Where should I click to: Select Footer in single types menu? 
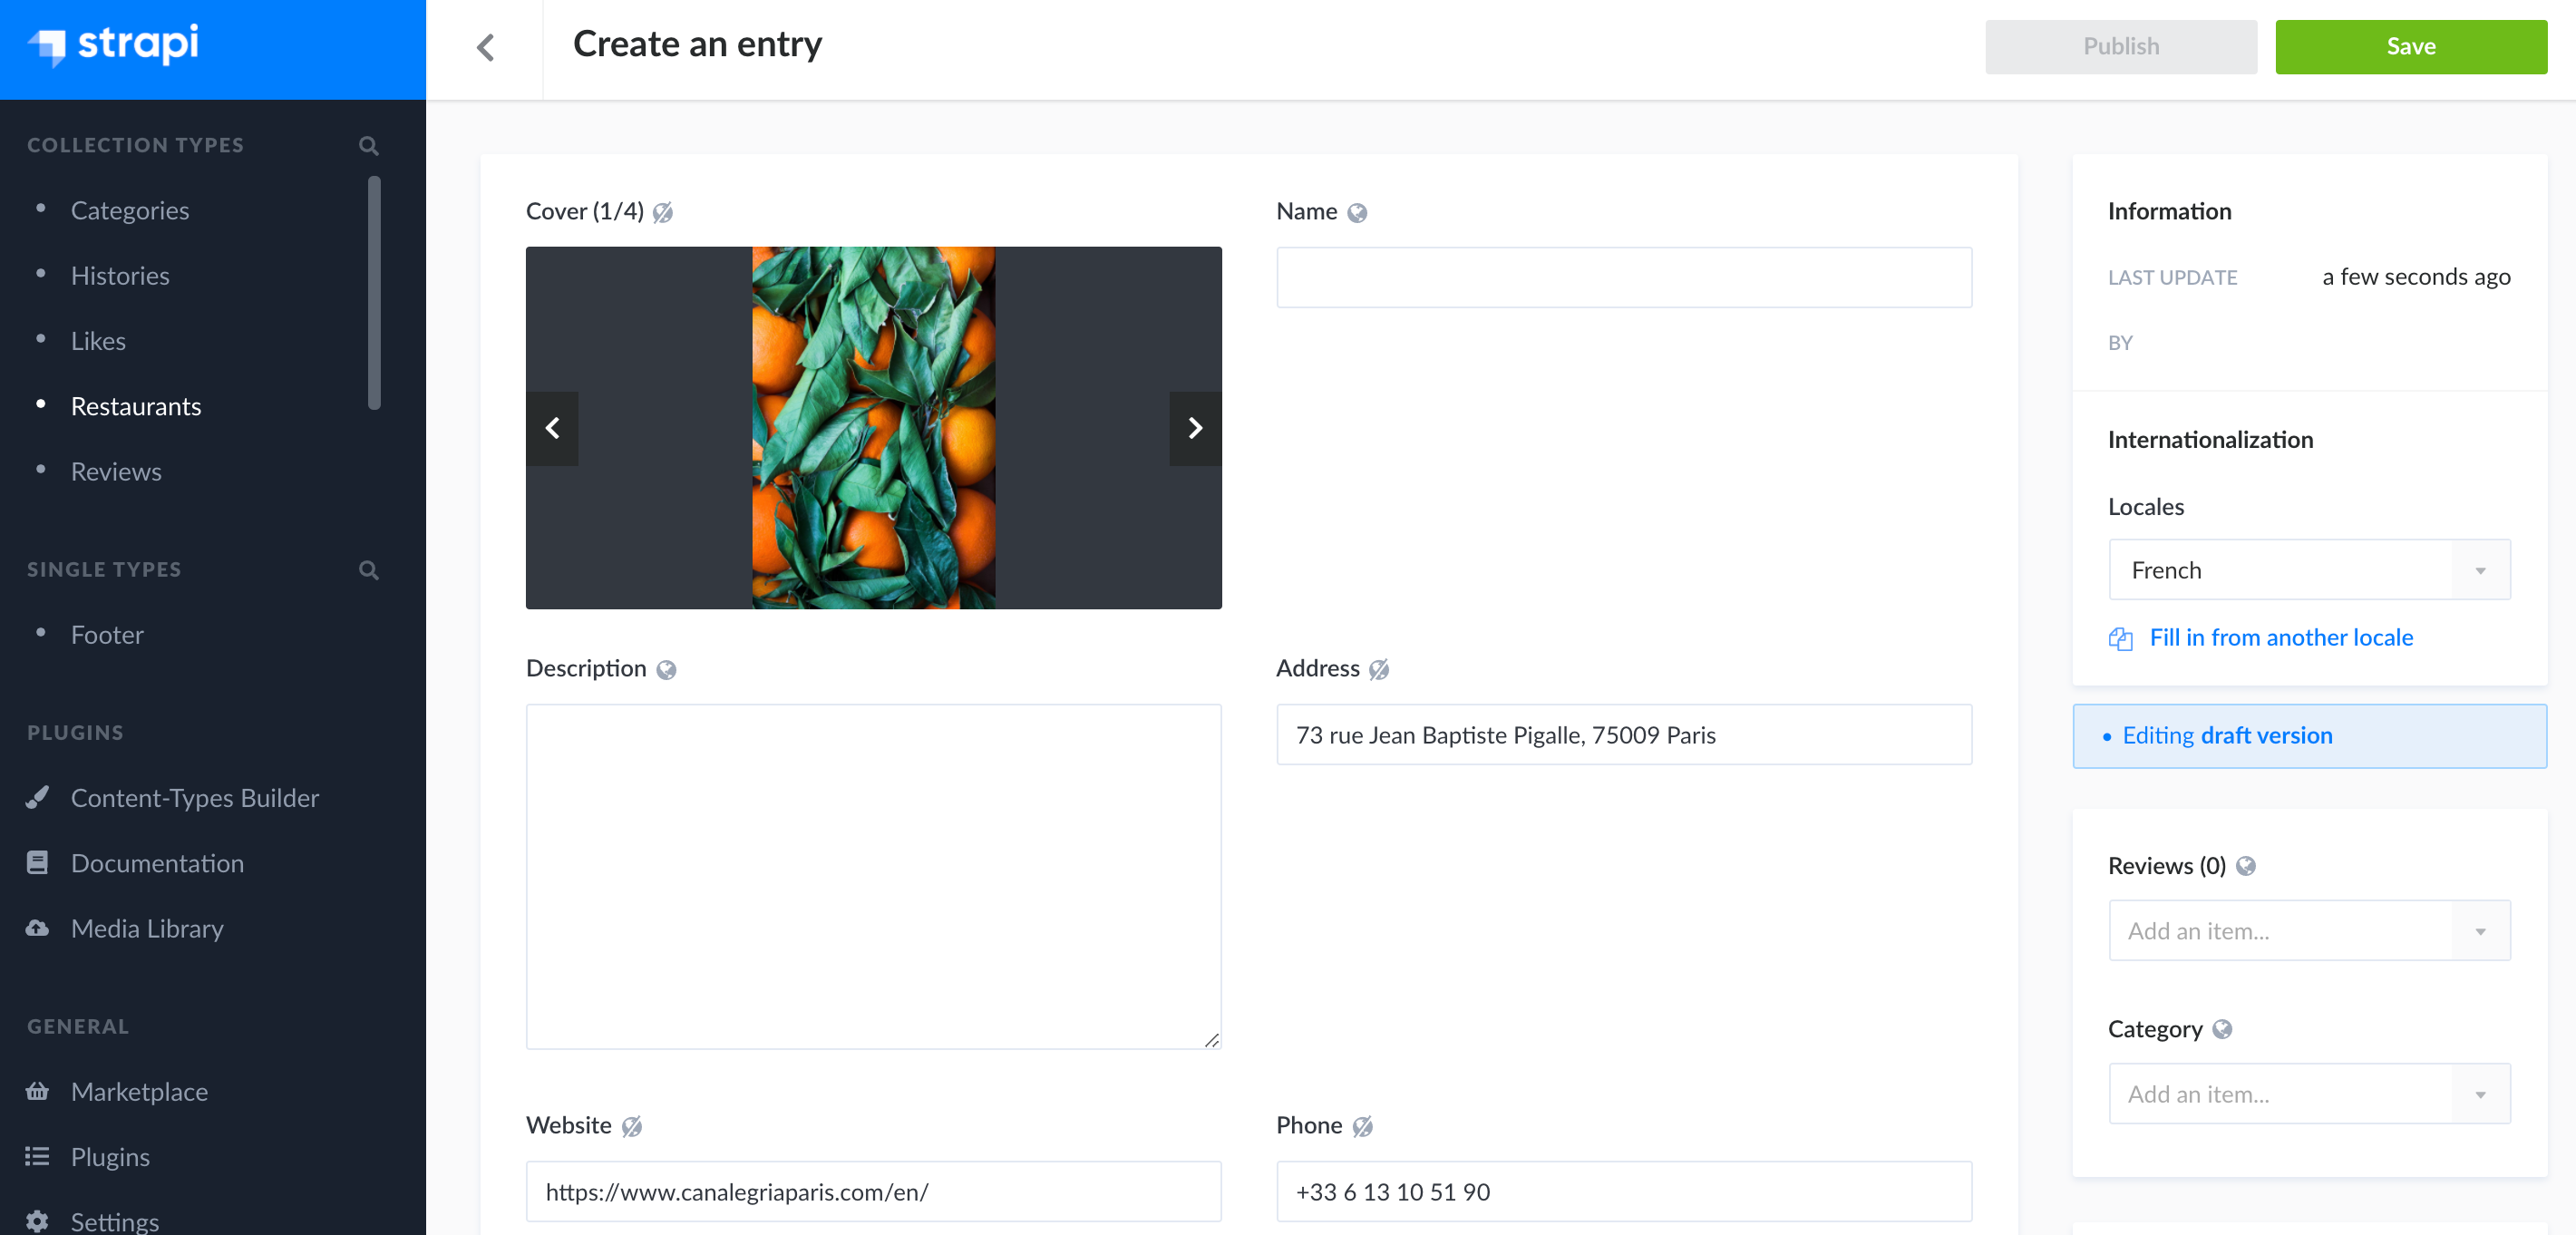pos(107,632)
